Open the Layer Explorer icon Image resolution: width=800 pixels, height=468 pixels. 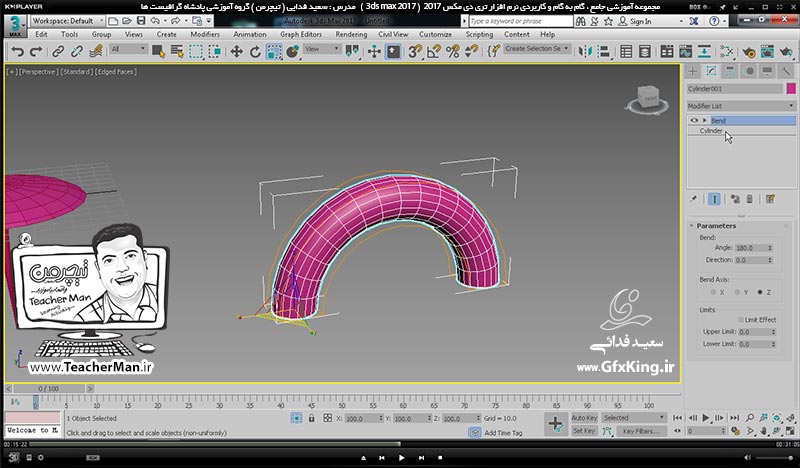pos(645,52)
